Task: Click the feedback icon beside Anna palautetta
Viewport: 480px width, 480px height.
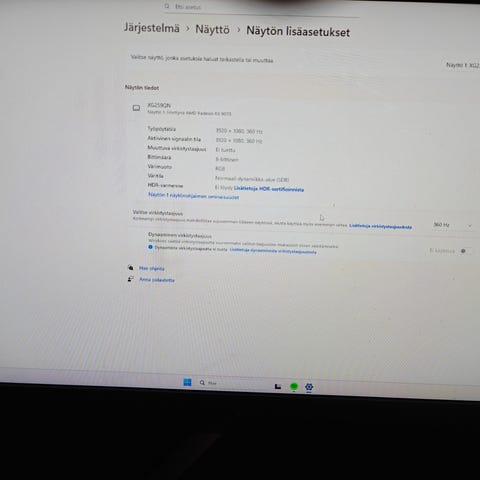Action: pyautogui.click(x=130, y=279)
